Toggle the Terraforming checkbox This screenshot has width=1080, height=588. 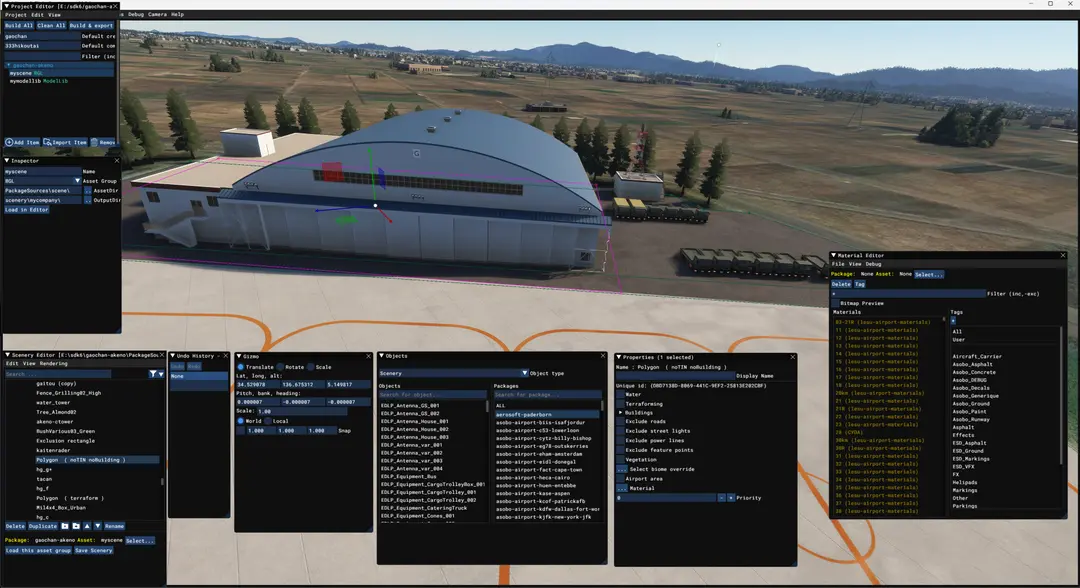[x=621, y=404]
